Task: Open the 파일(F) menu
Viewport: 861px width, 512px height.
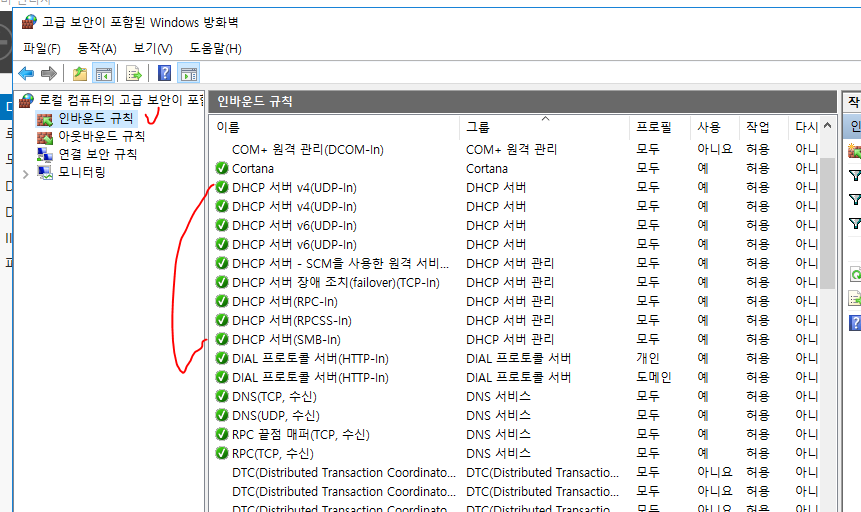Action: (x=42, y=48)
